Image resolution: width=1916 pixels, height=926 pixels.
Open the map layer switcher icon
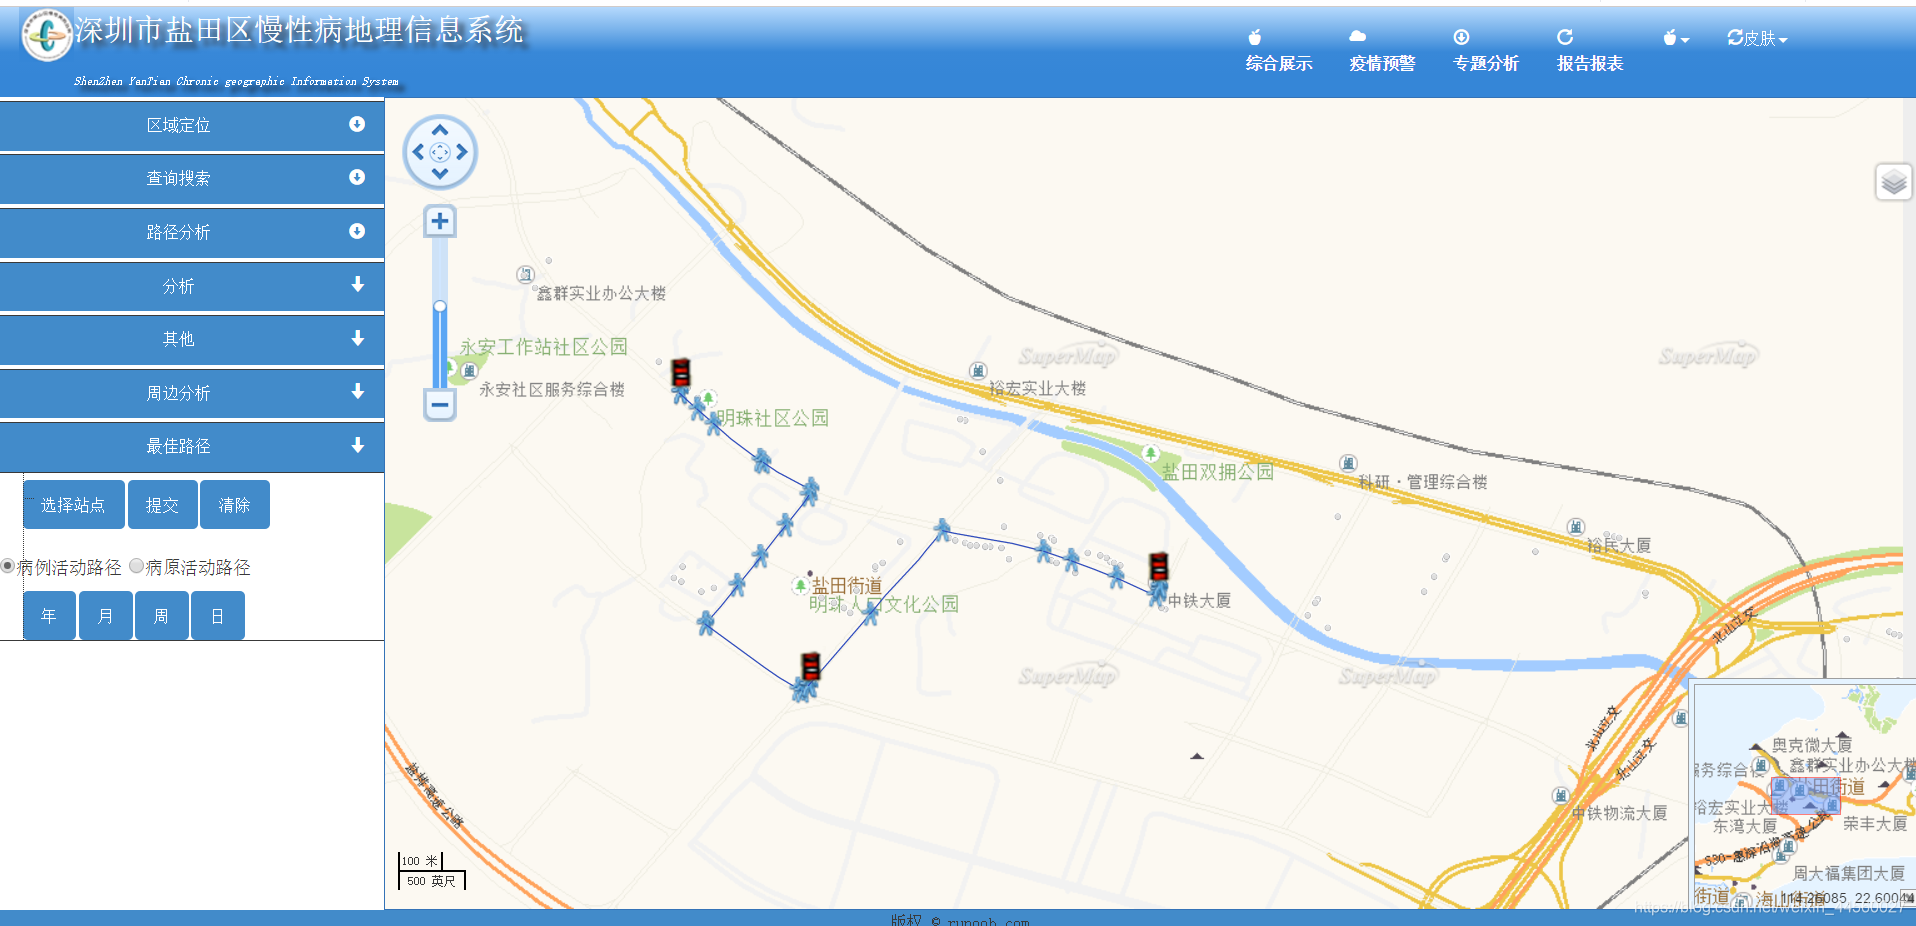coord(1893,182)
